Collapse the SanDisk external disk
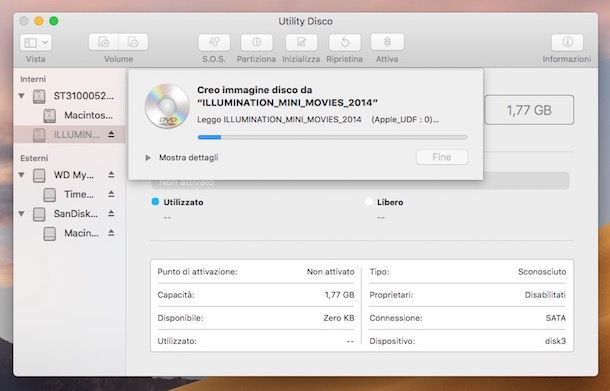610x391 pixels. [x=22, y=214]
